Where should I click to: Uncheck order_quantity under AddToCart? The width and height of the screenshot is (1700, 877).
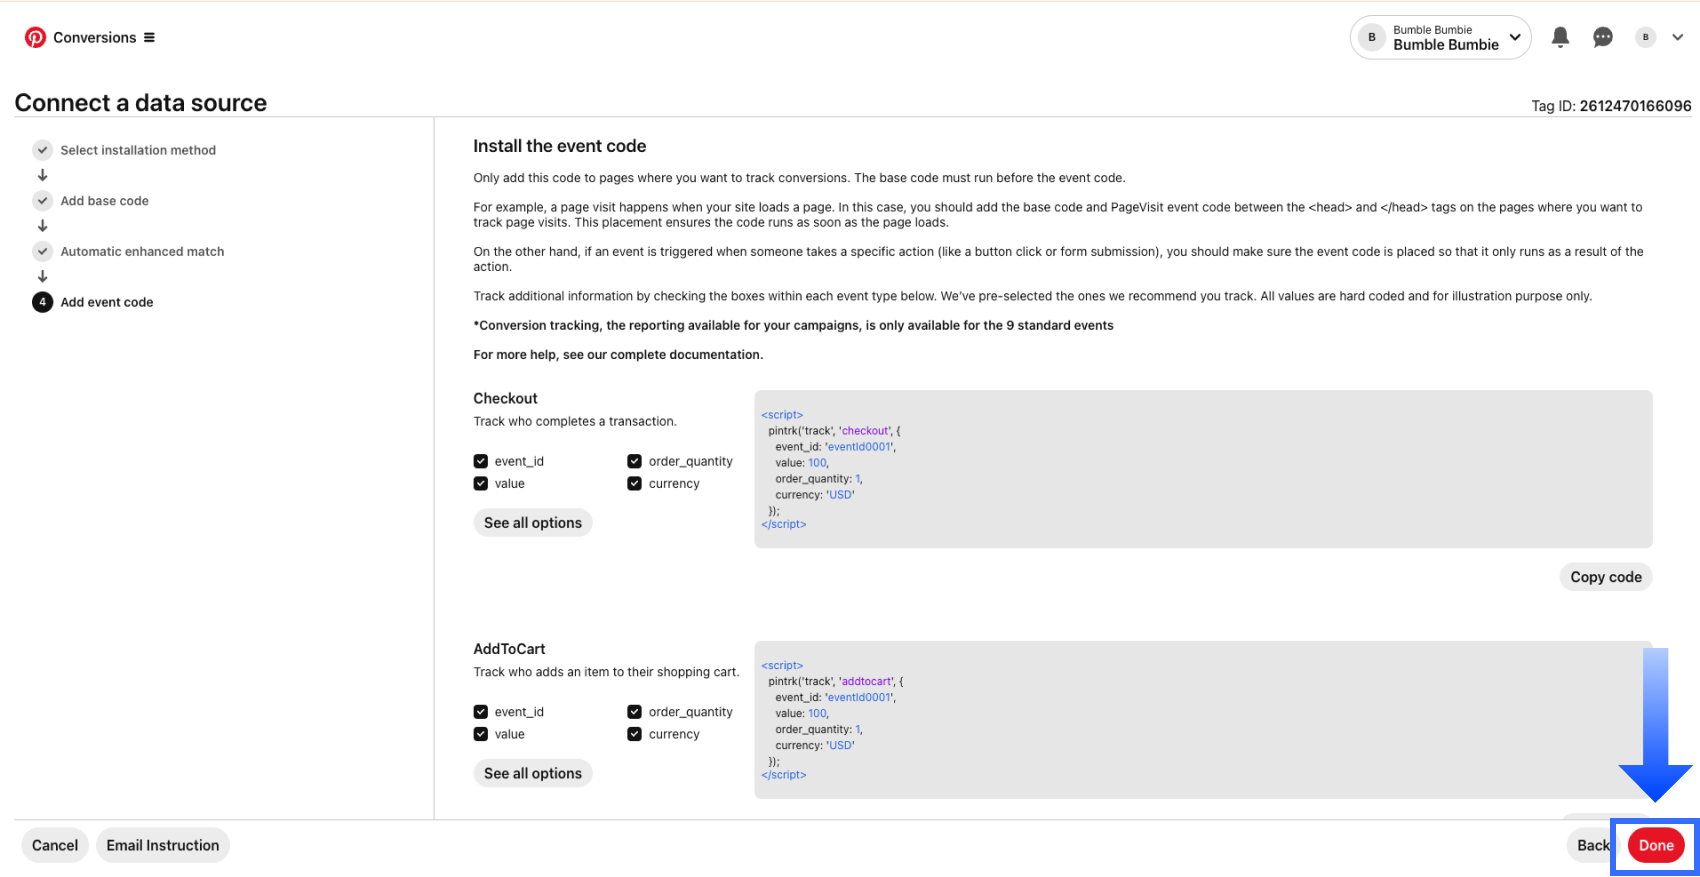click(x=634, y=712)
